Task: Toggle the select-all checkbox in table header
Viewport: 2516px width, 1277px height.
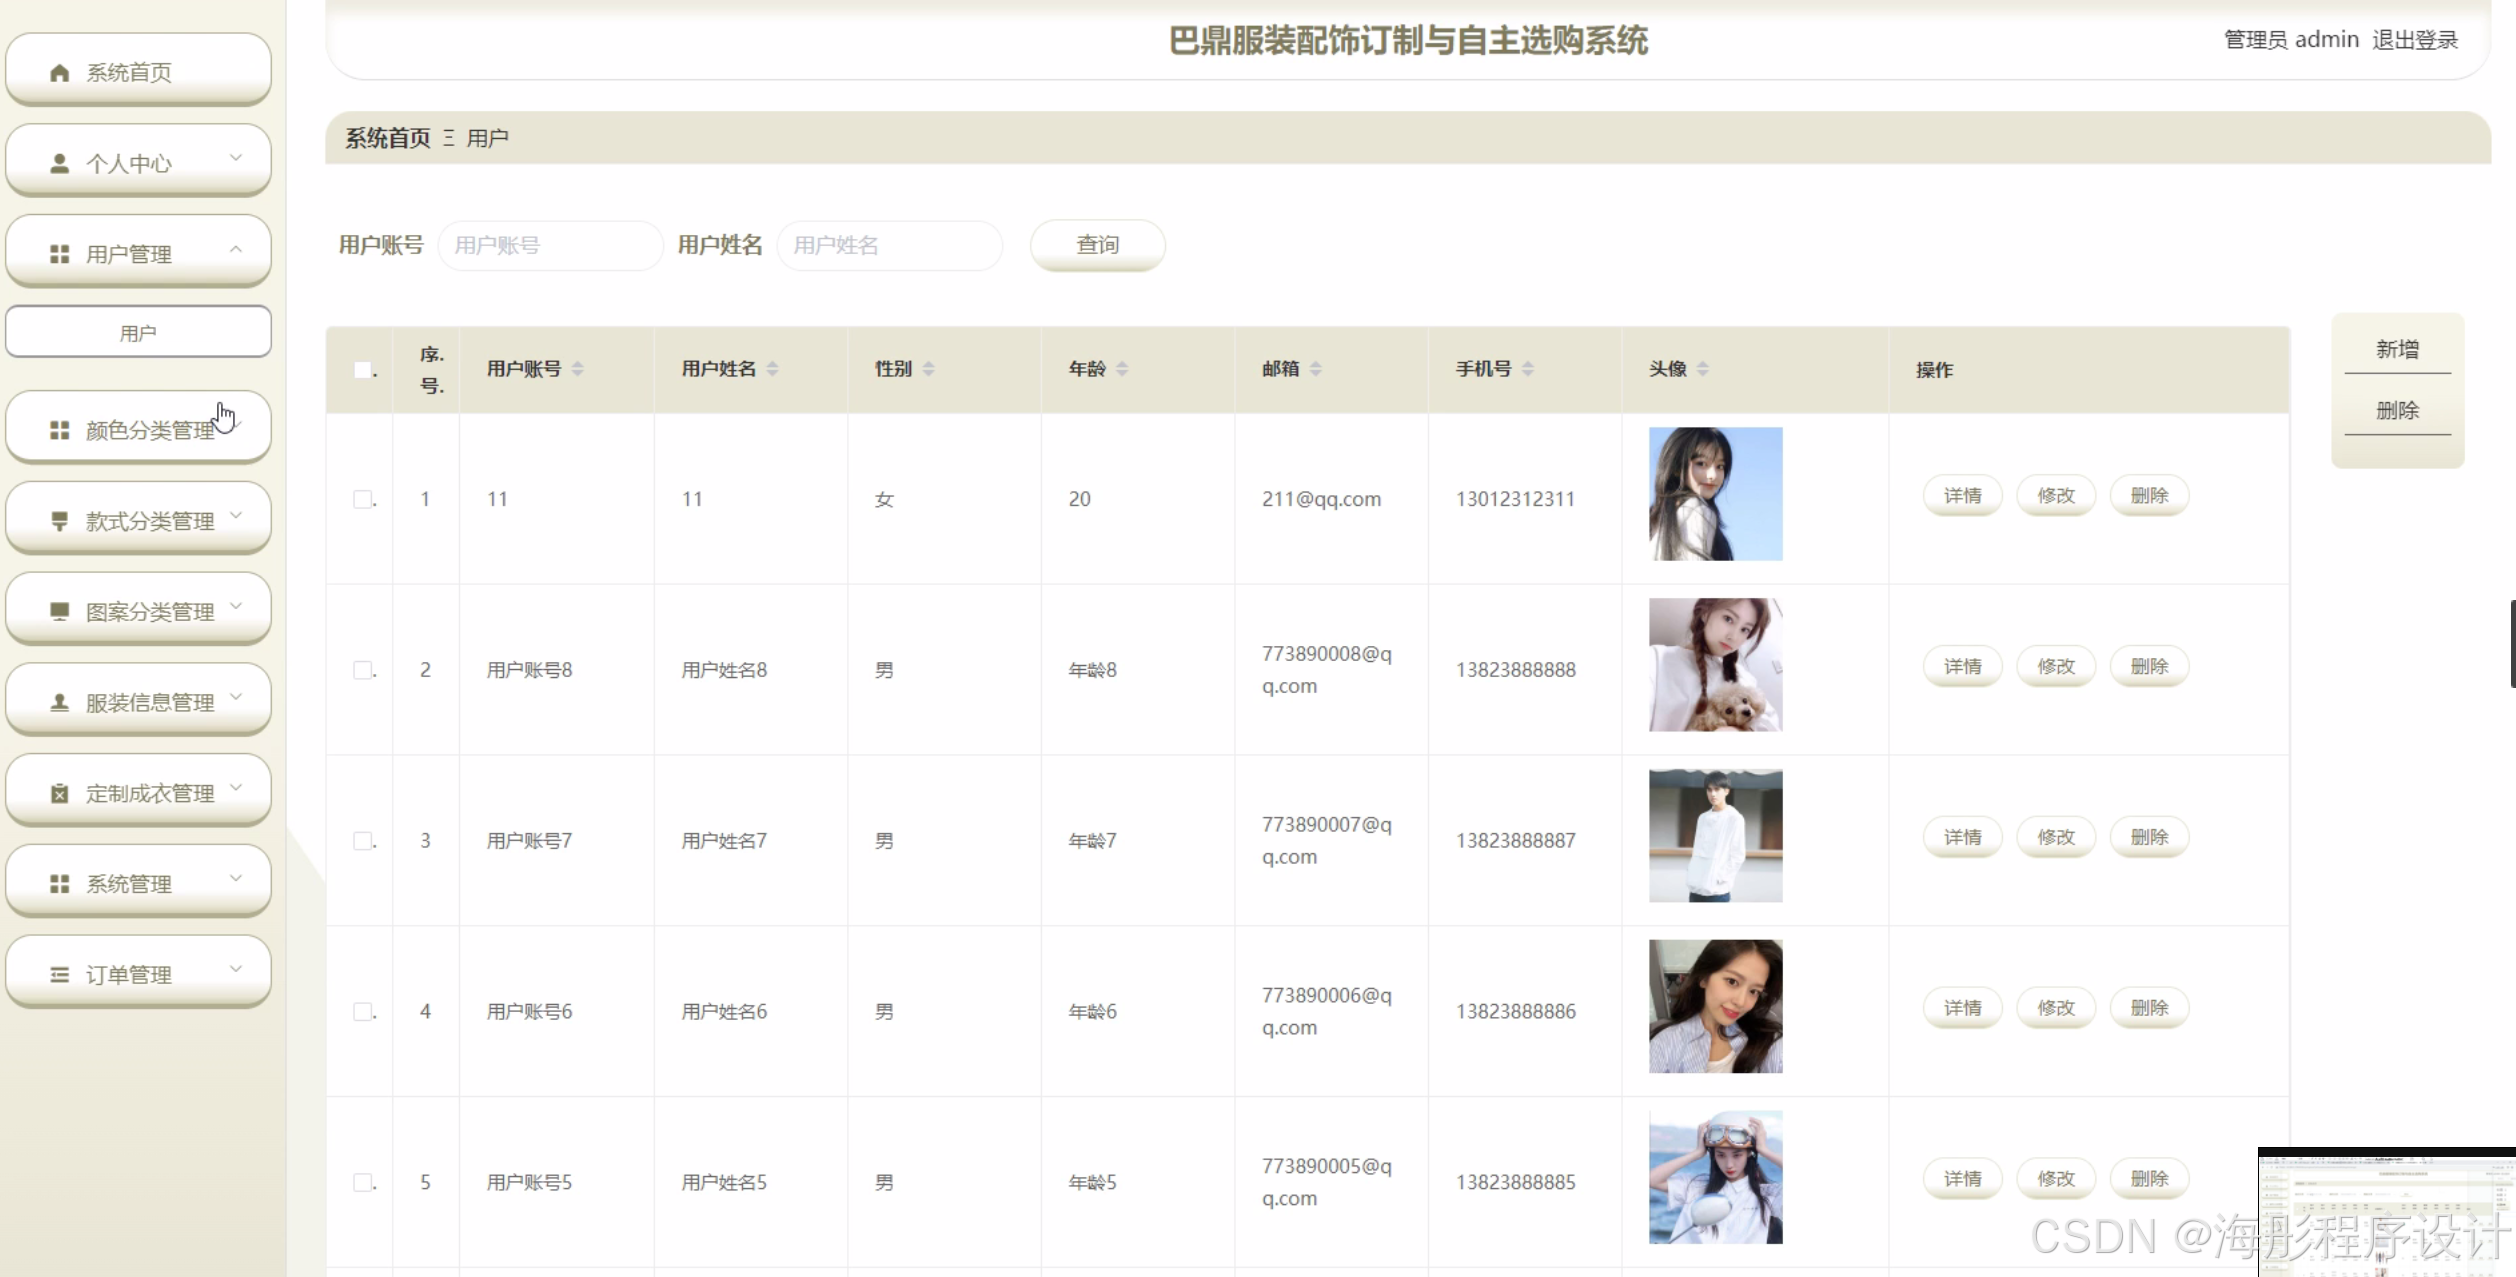Action: pos(362,370)
